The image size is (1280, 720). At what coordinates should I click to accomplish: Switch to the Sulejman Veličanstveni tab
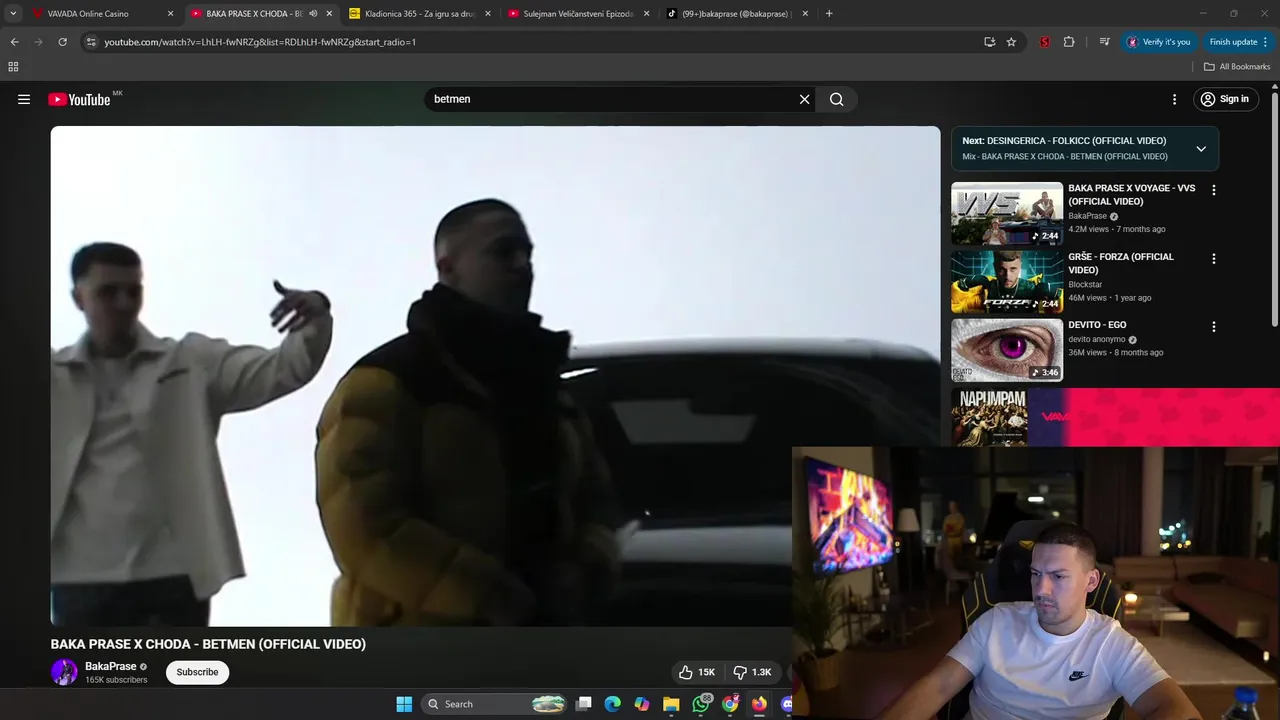click(578, 14)
